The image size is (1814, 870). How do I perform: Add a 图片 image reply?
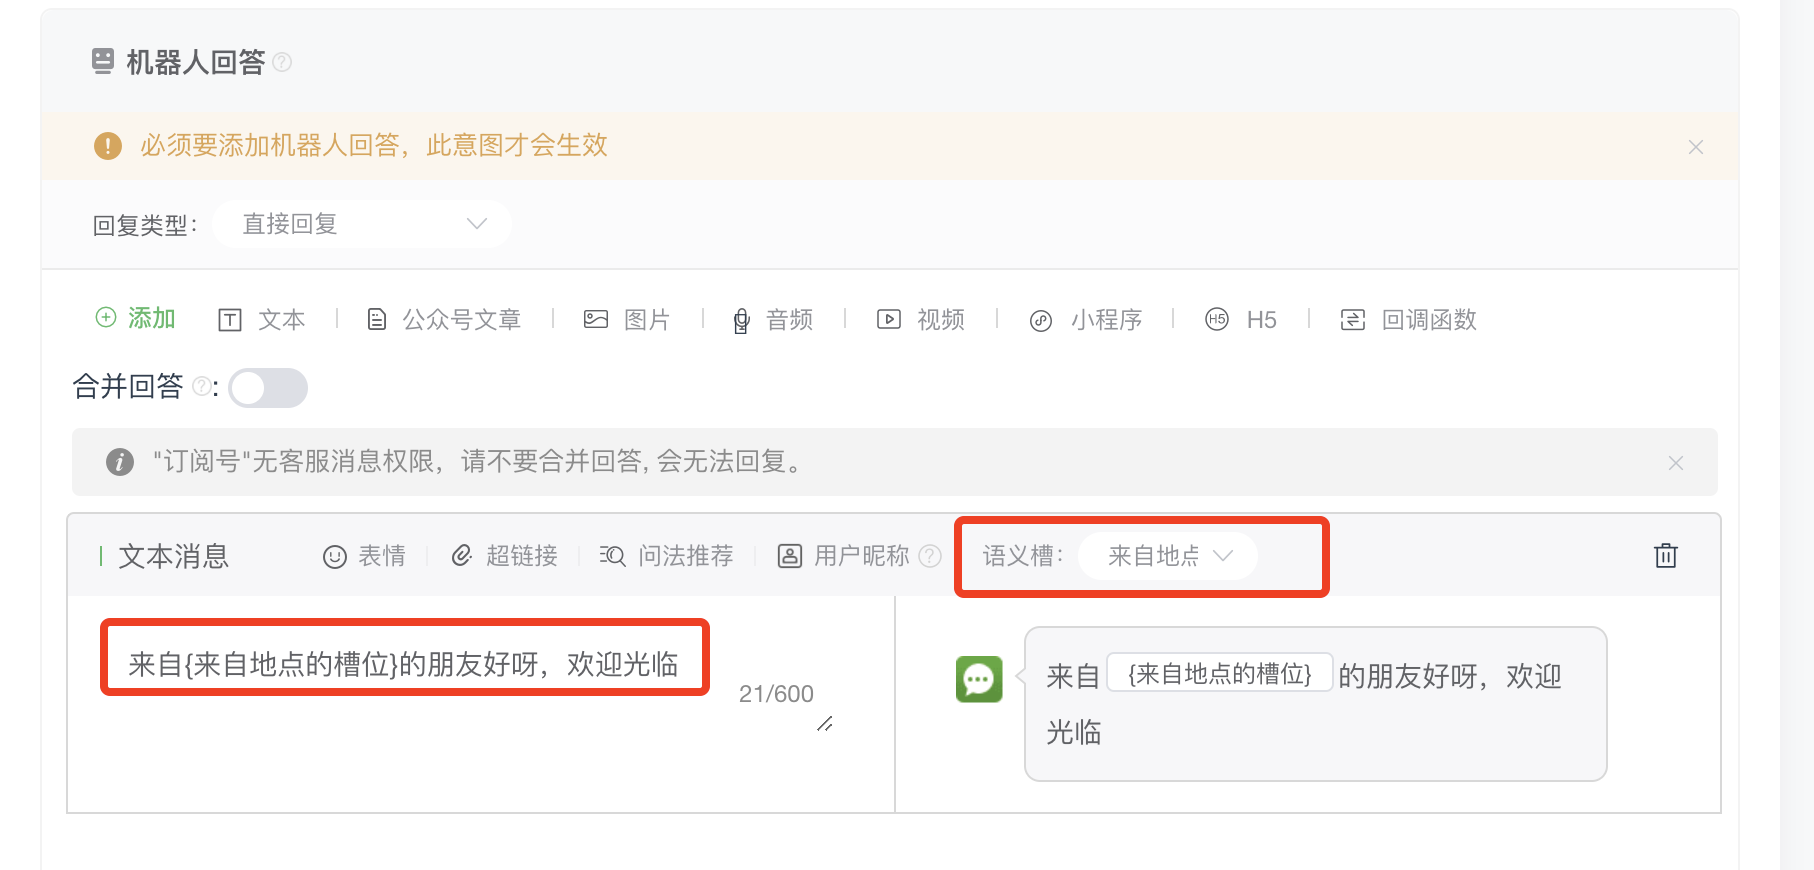tap(627, 320)
